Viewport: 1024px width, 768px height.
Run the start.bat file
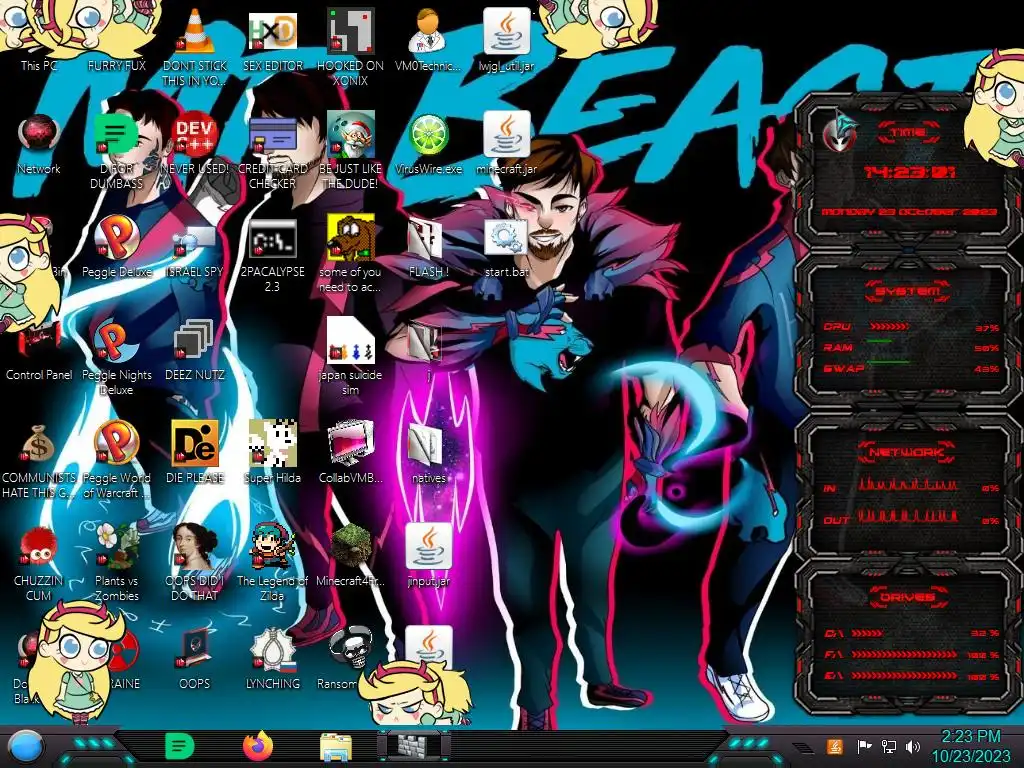tap(506, 247)
